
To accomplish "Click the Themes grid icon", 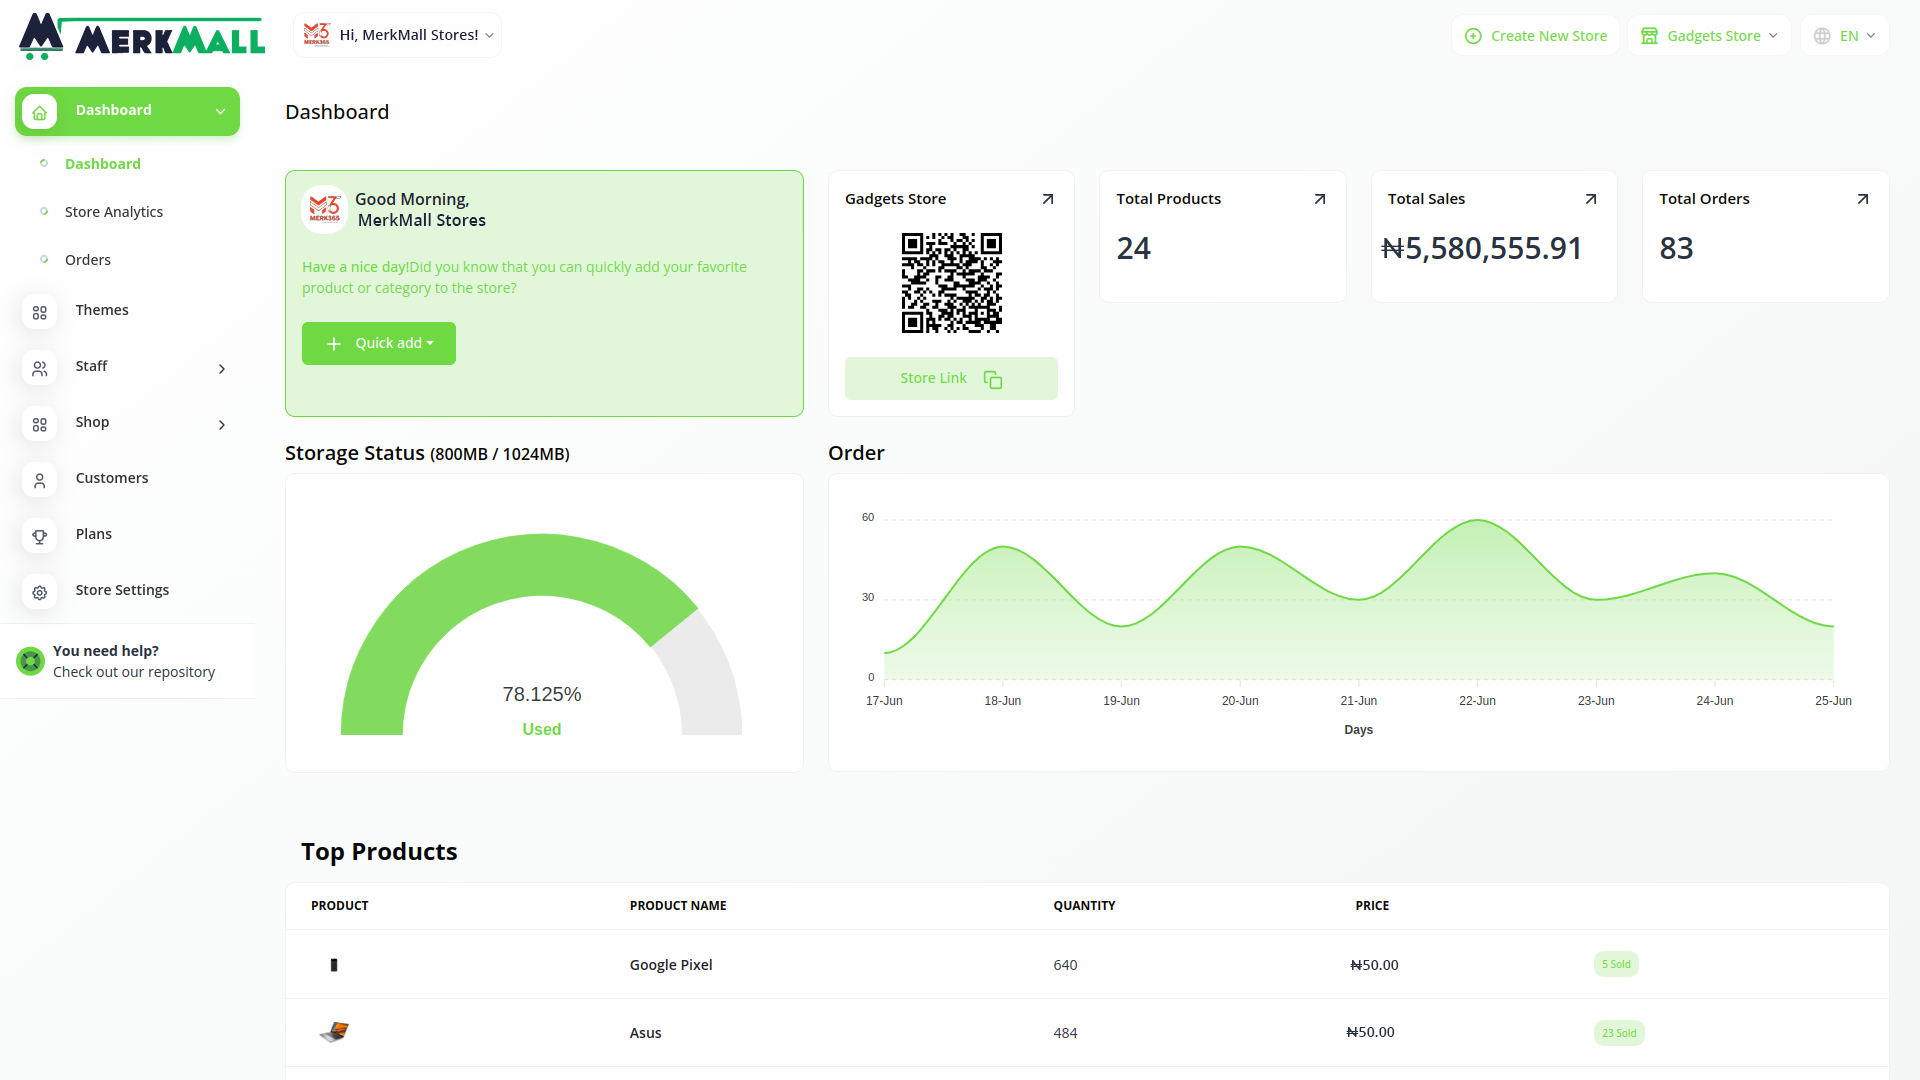I will 39,312.
